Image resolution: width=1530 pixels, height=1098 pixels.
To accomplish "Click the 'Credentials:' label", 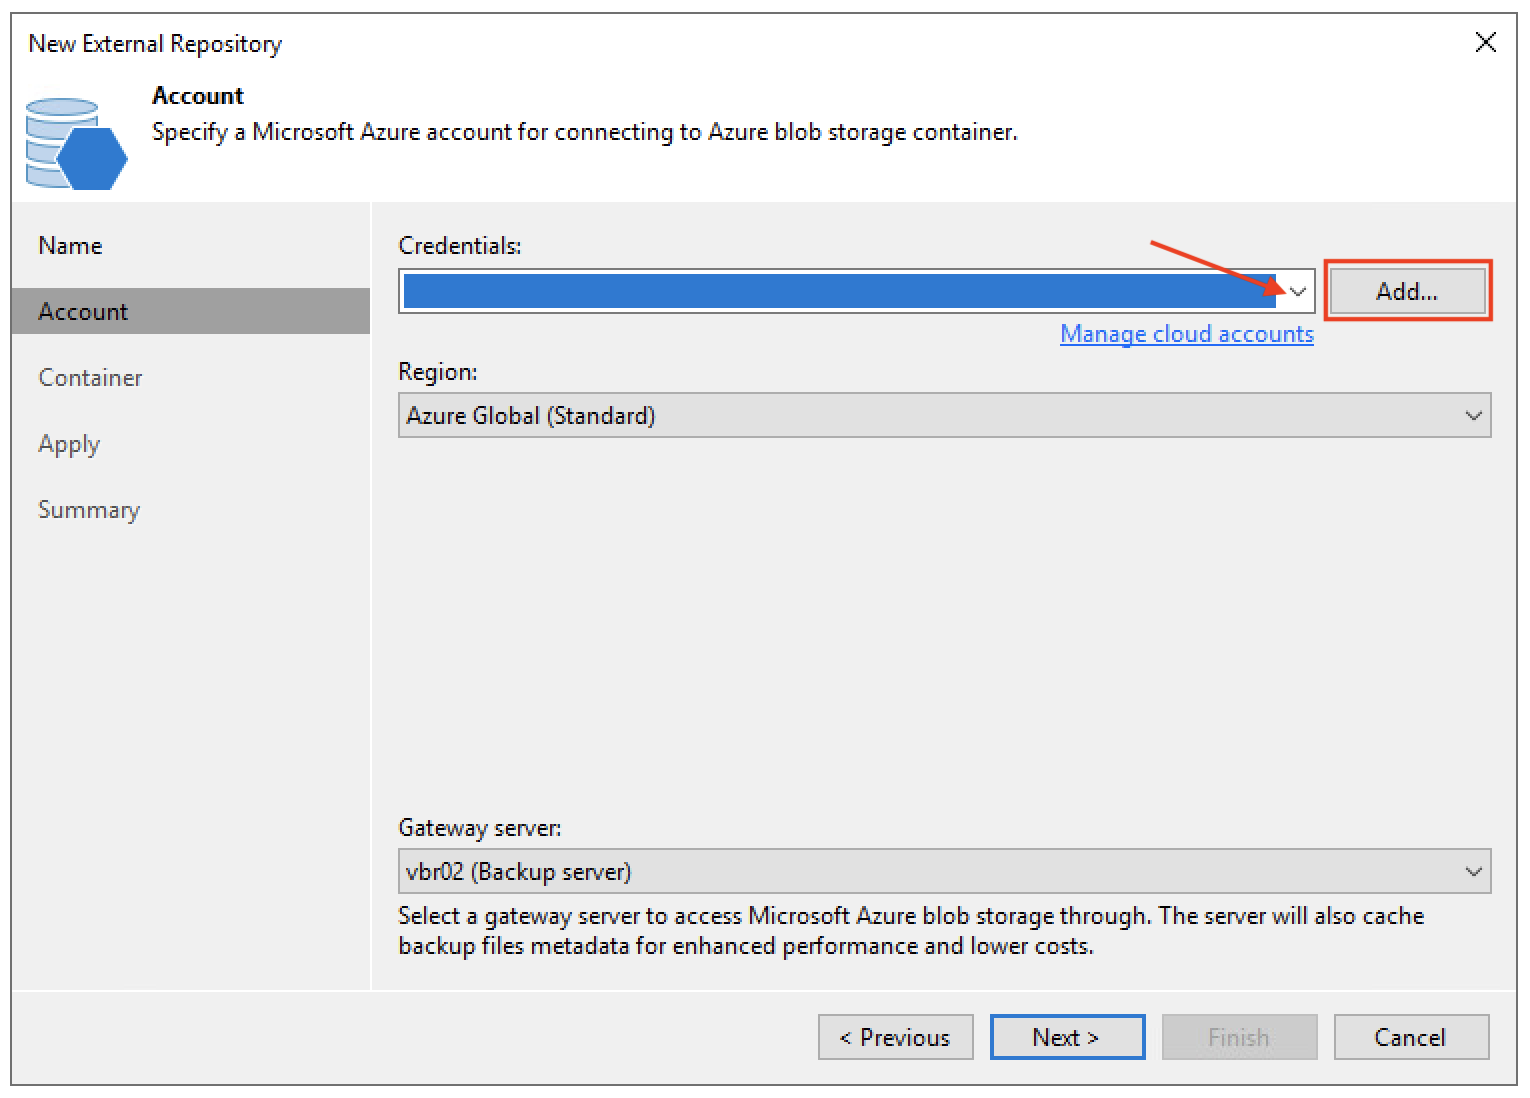I will coord(460,246).
